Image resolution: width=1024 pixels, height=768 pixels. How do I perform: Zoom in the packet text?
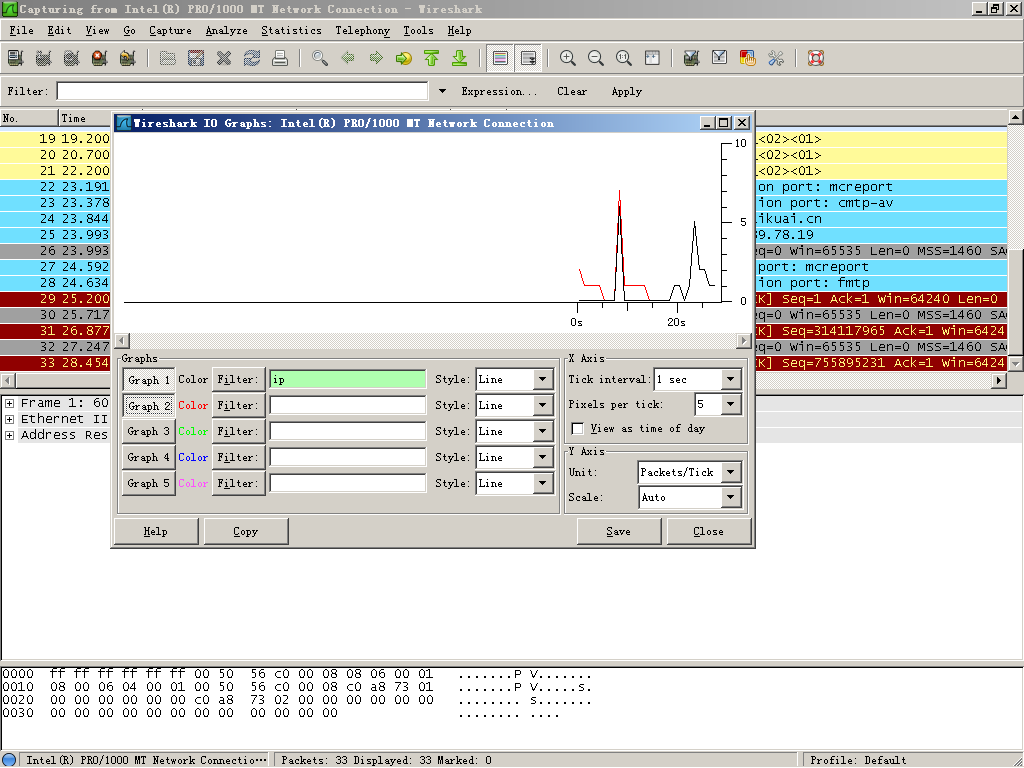[568, 58]
